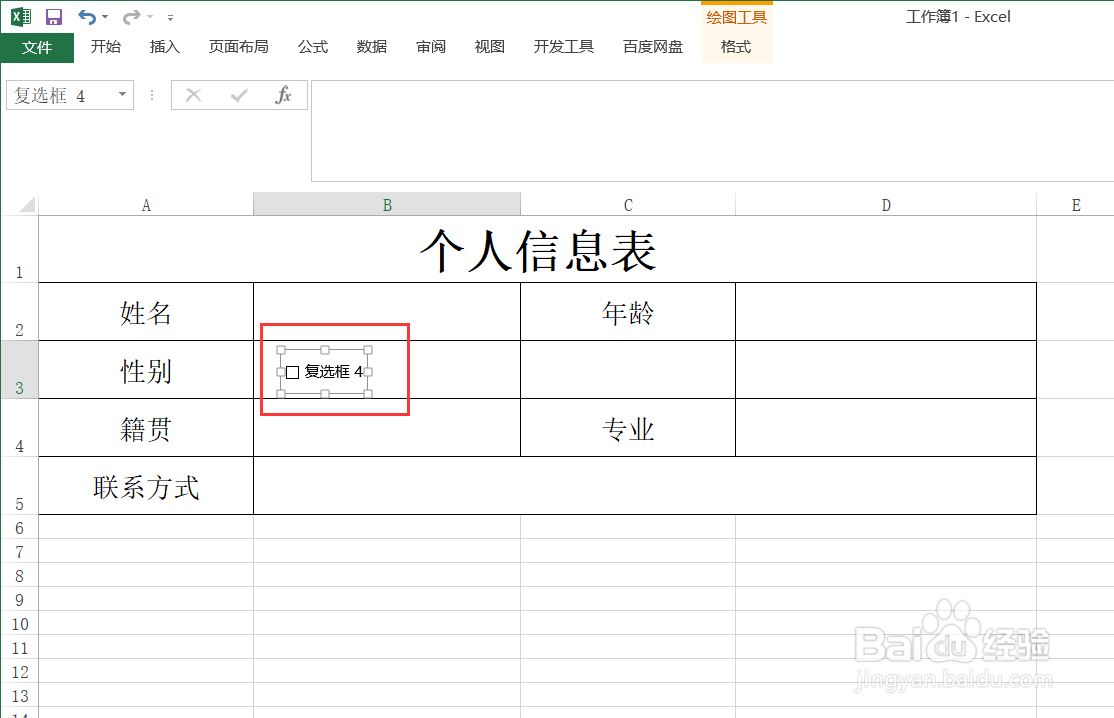Viewport: 1114px width, 718px height.
Task: Click the Redo arrow icon
Action: [131, 16]
